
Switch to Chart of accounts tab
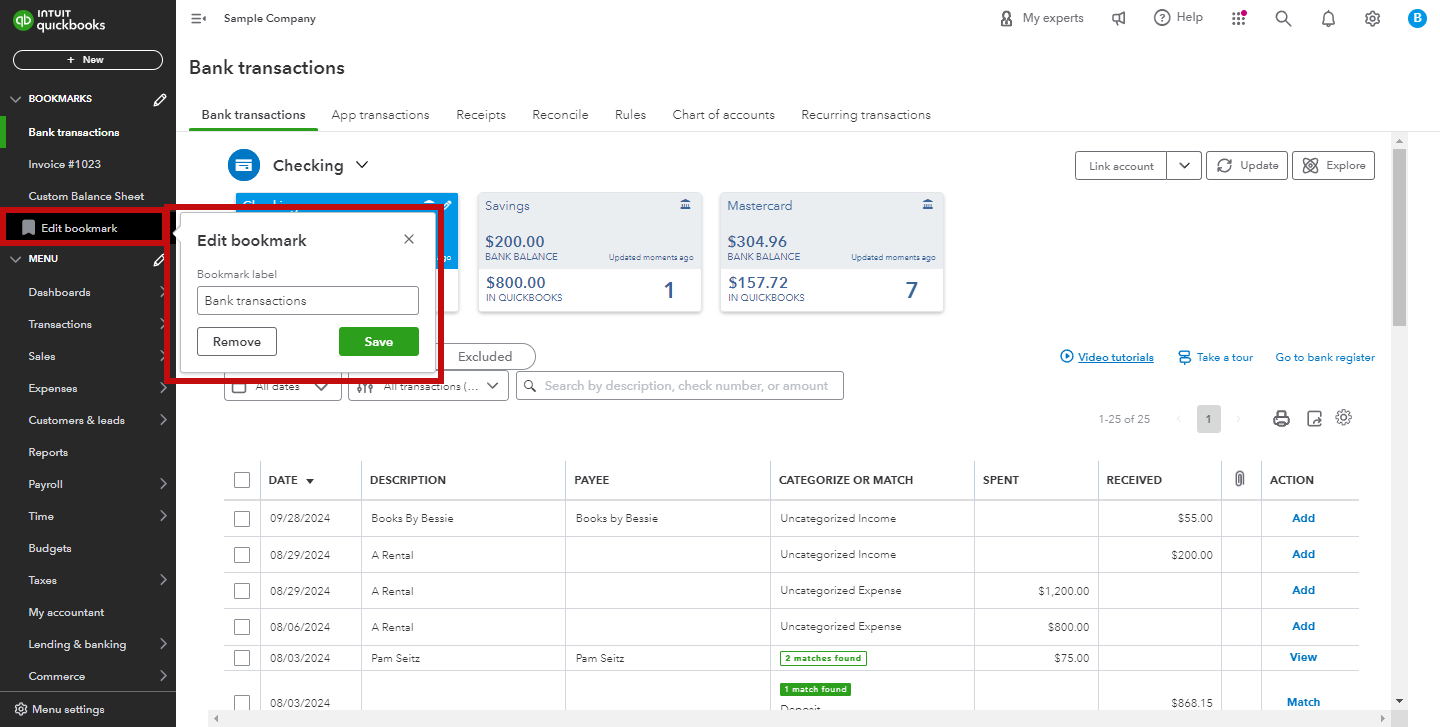coord(723,115)
